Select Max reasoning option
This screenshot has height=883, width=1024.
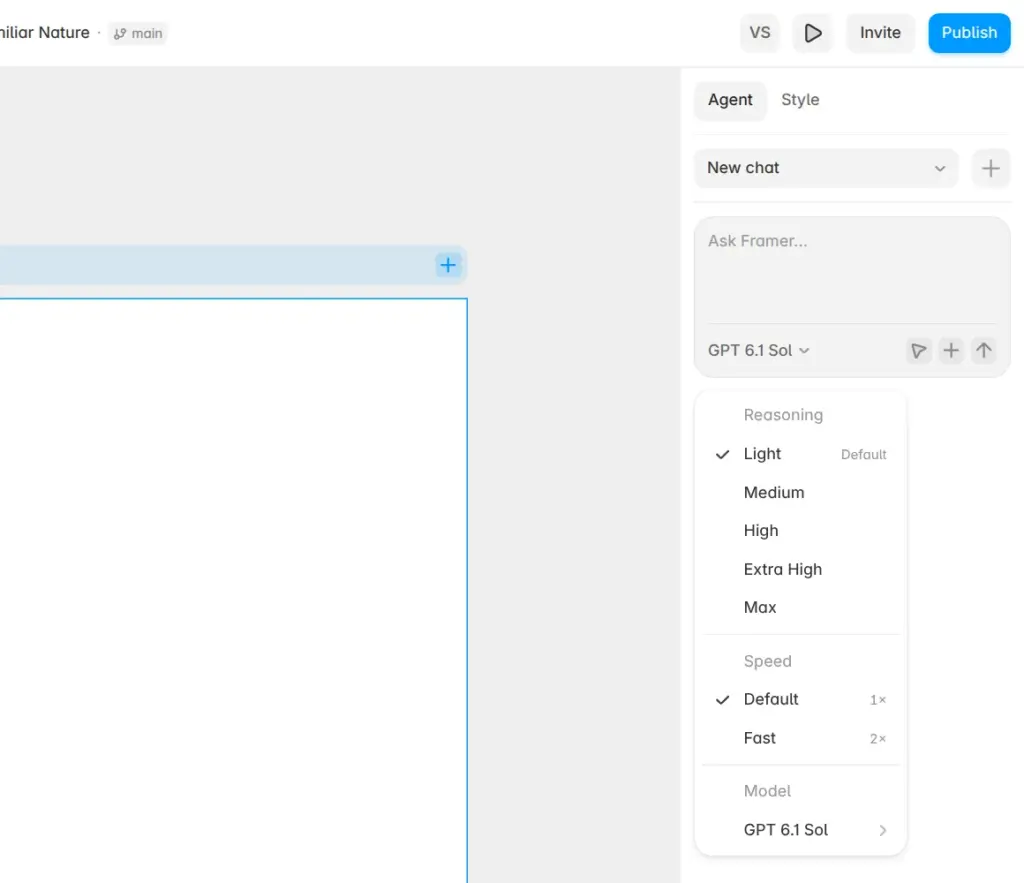(x=801, y=607)
